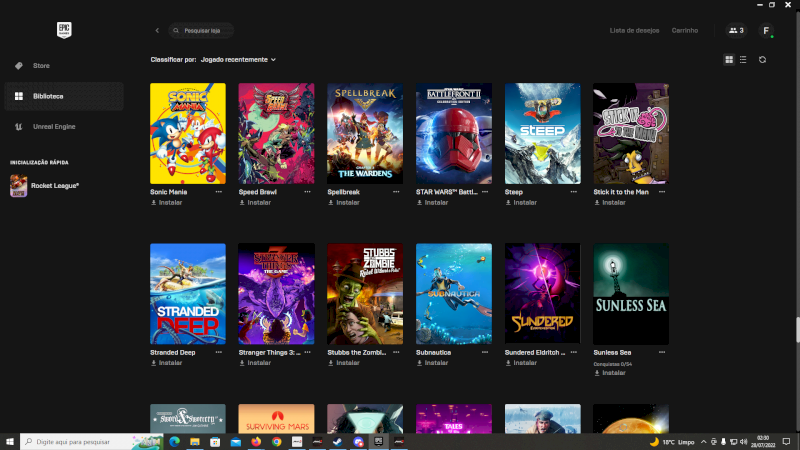Click the Unreal Engine sidebar icon

pos(19,127)
